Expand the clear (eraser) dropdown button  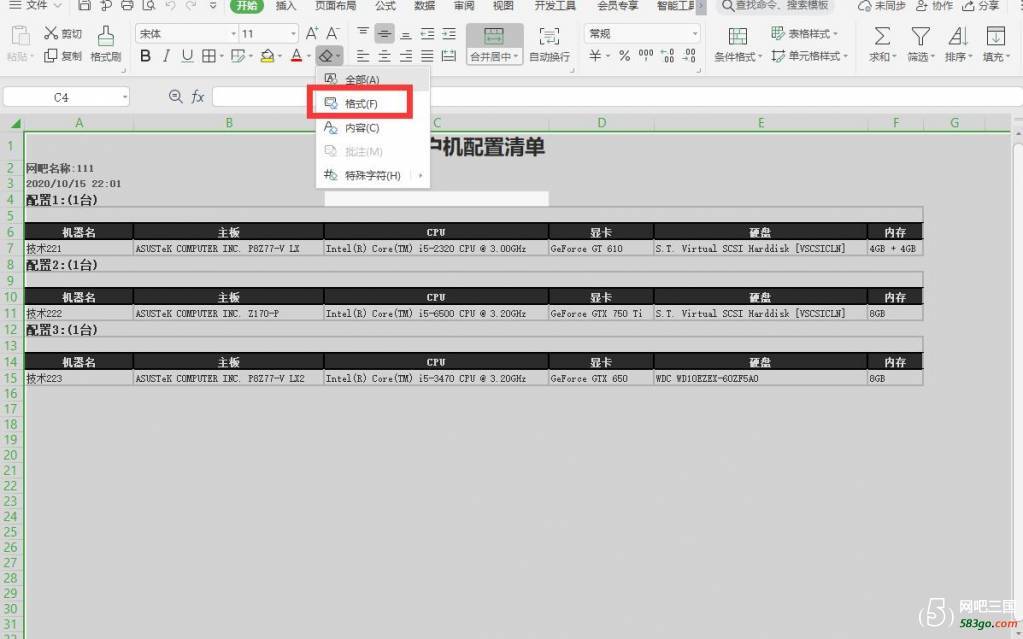click(338, 57)
